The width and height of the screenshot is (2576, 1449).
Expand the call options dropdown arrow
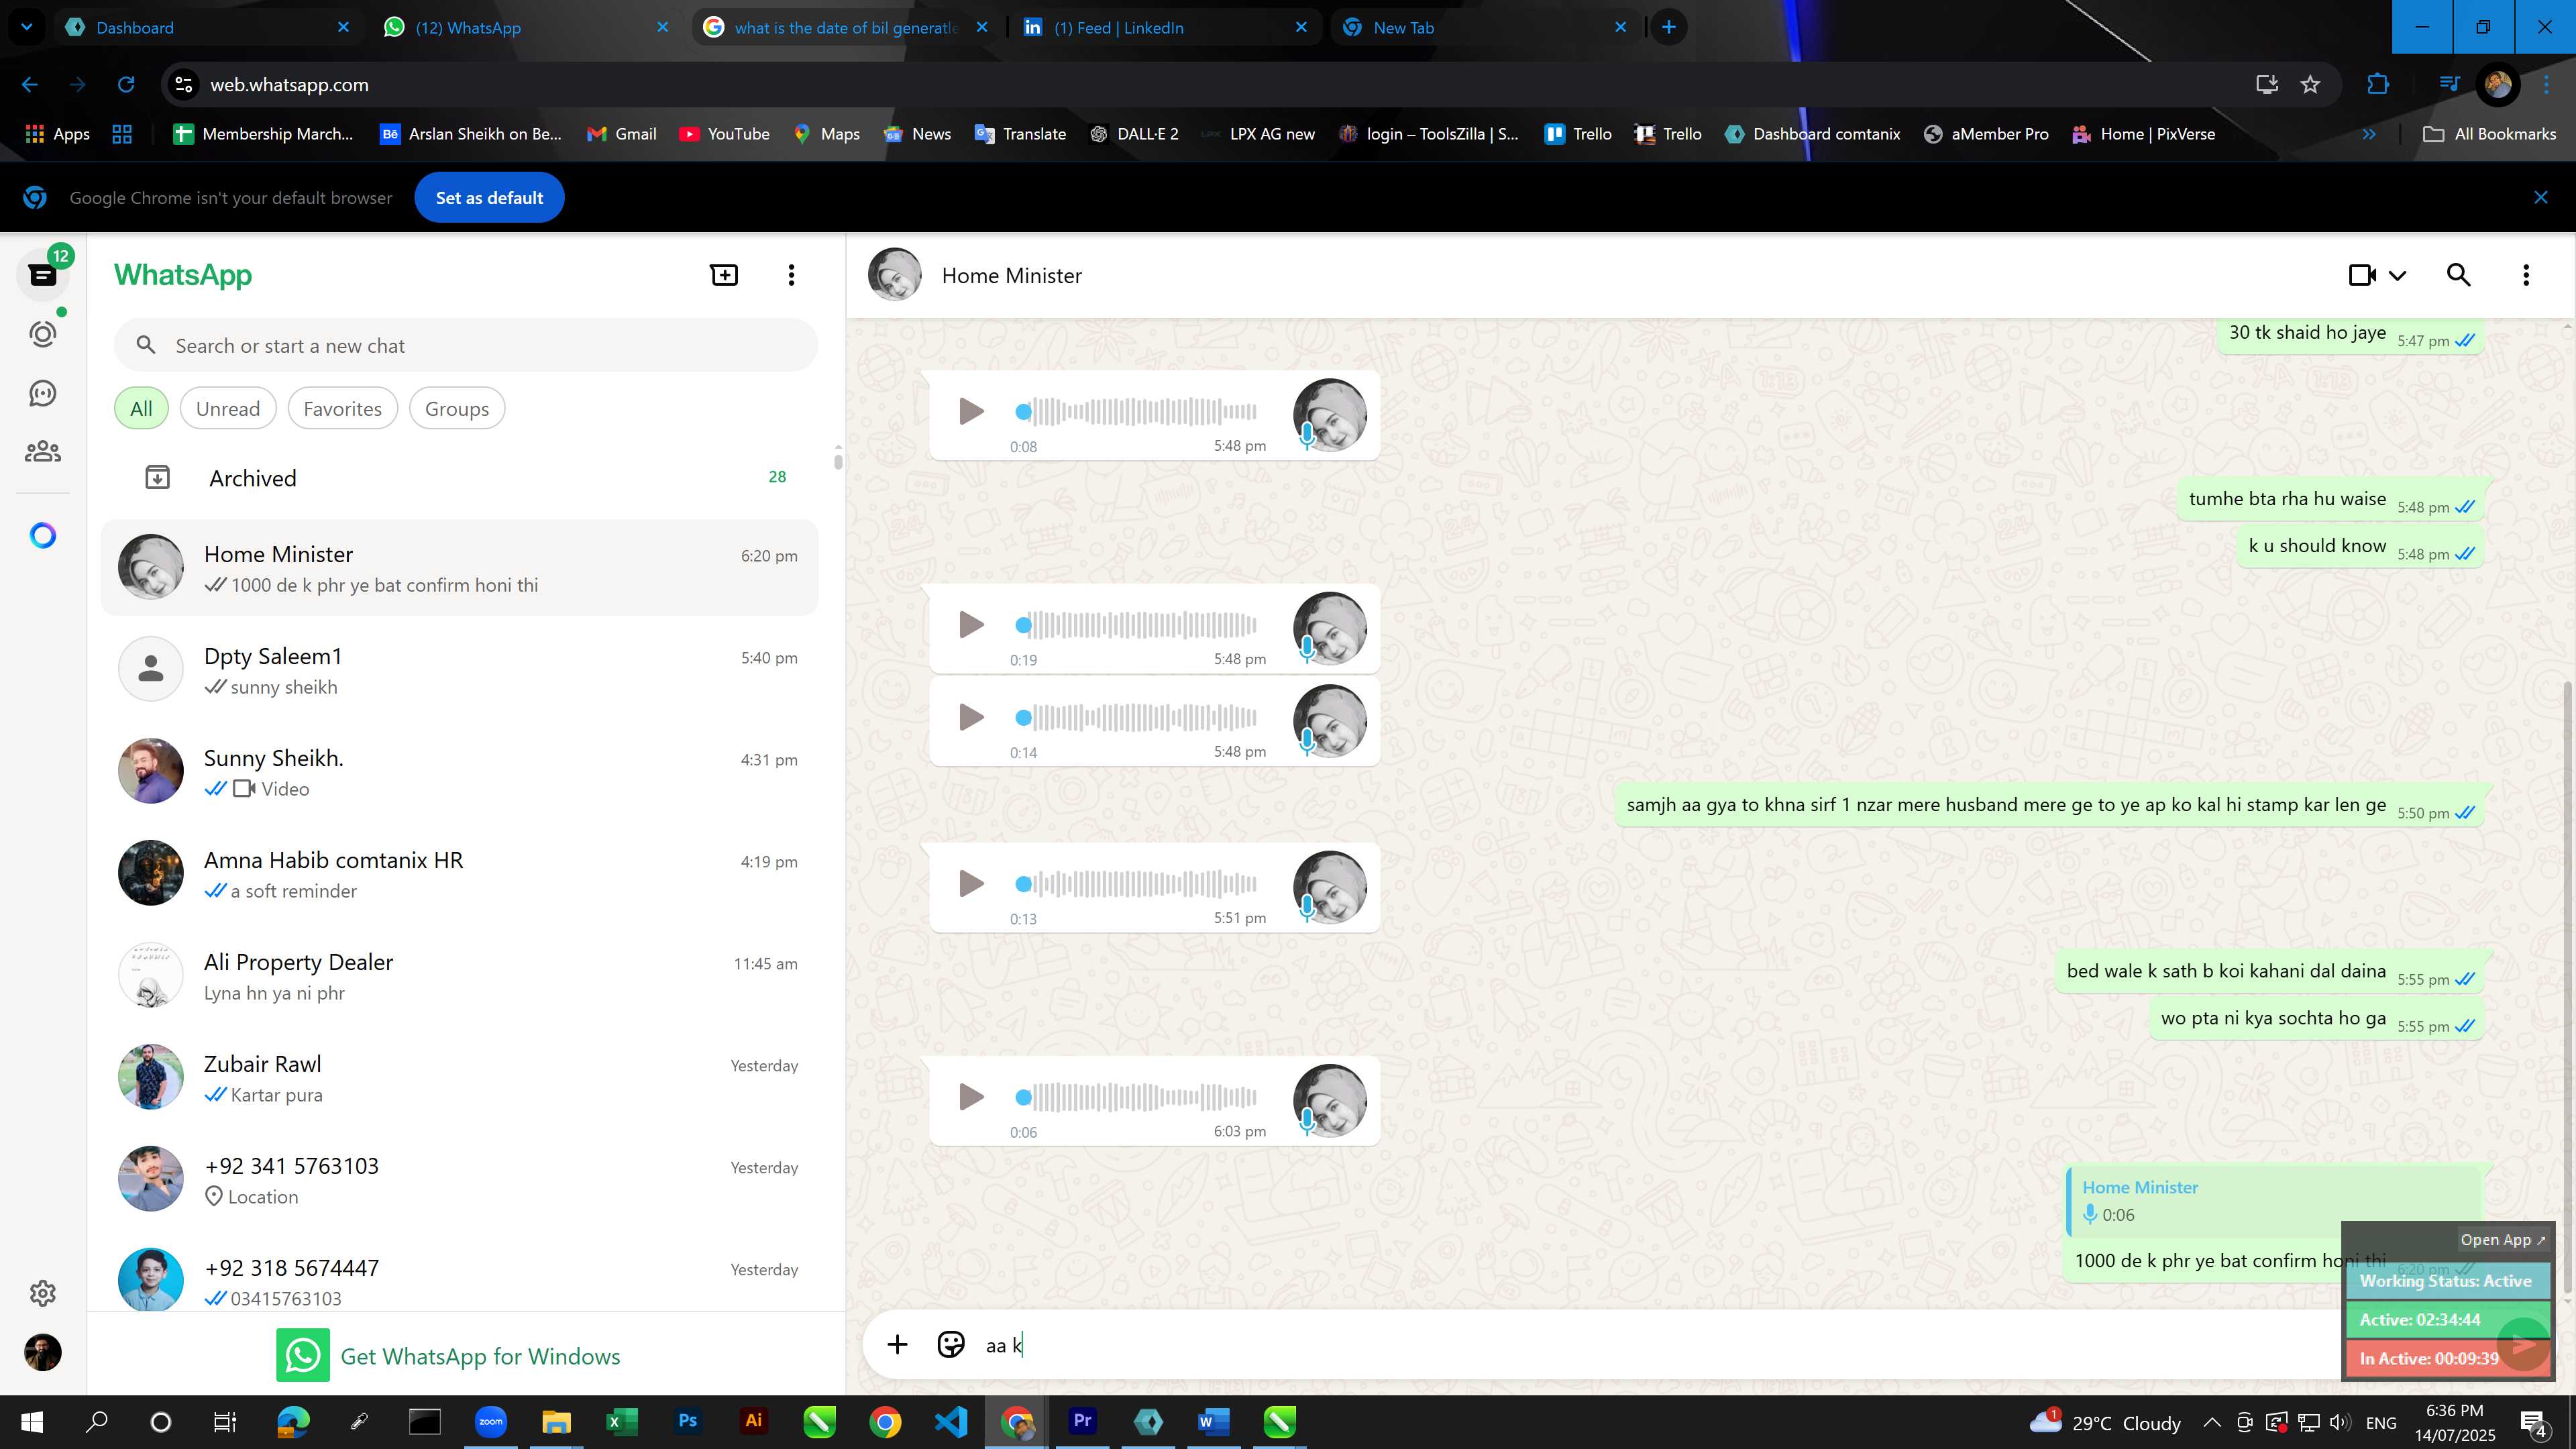coord(2398,276)
